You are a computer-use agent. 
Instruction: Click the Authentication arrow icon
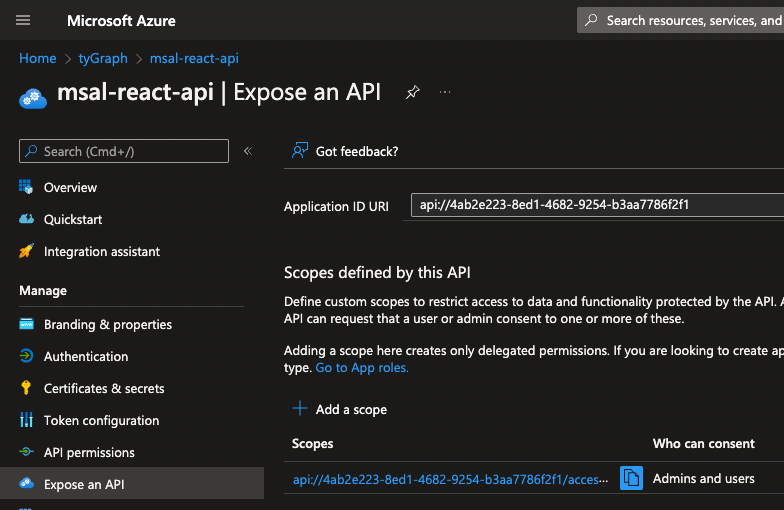click(26, 356)
